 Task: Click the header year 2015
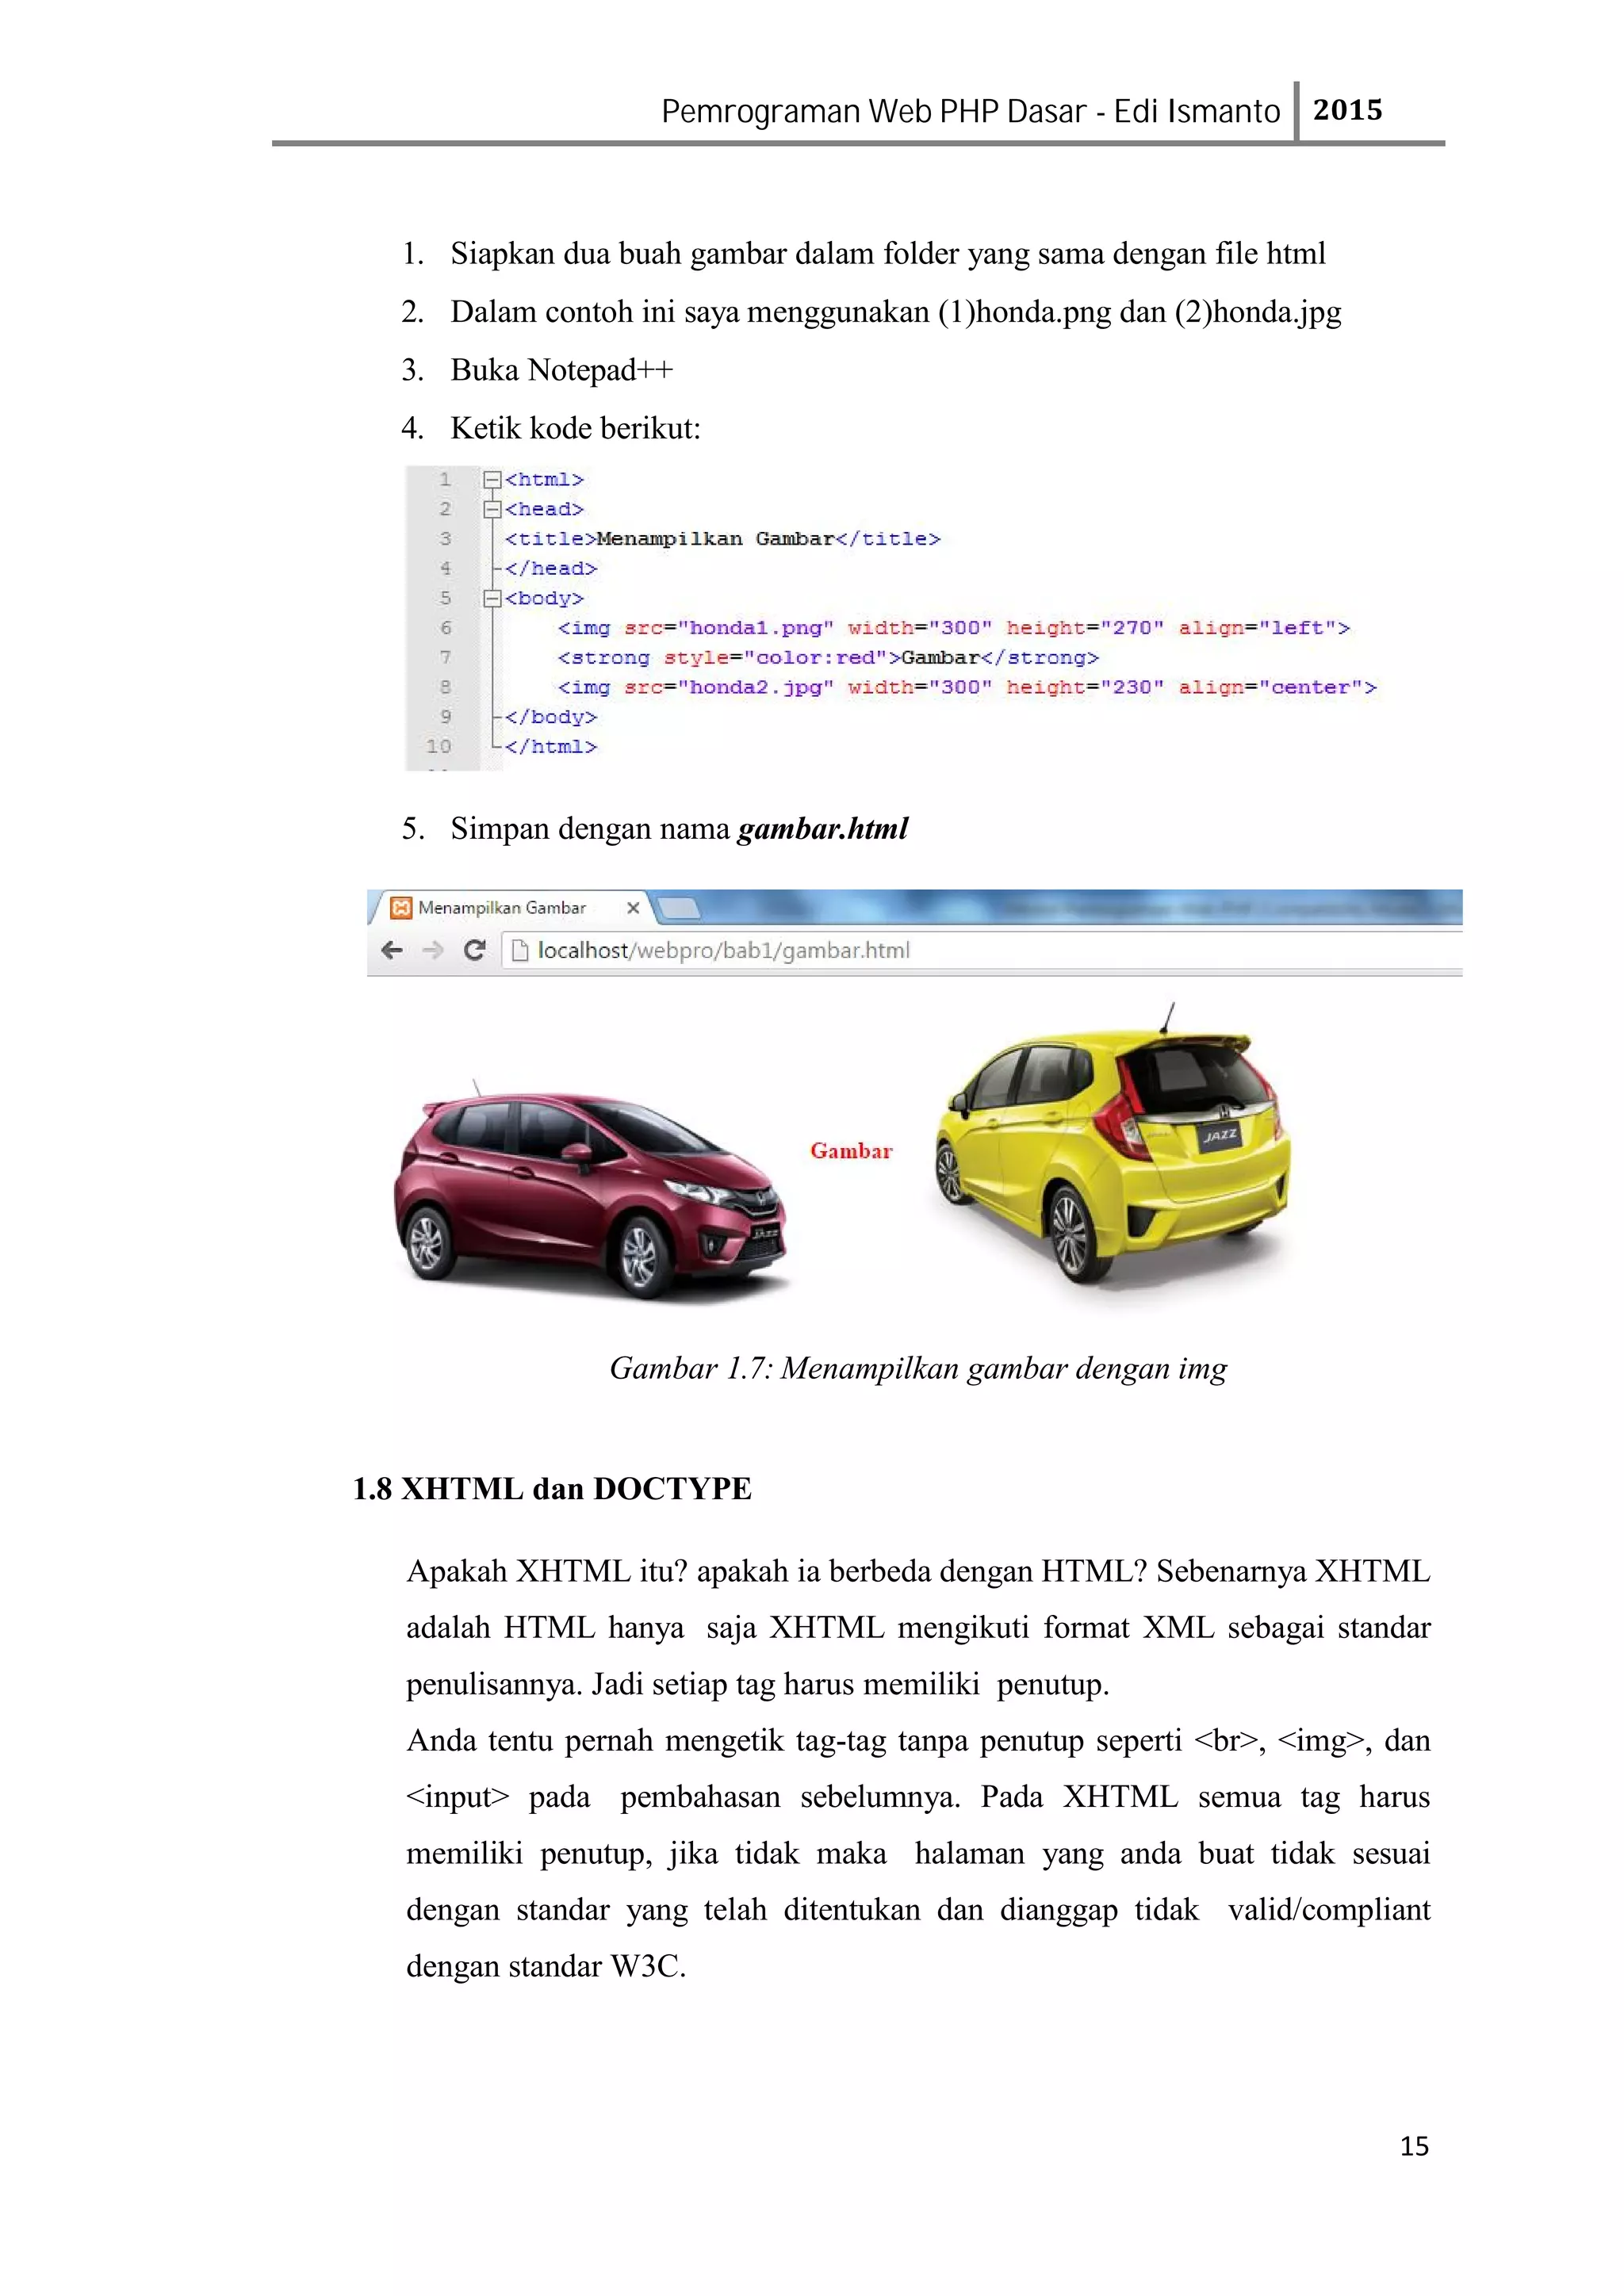pos(1347,110)
